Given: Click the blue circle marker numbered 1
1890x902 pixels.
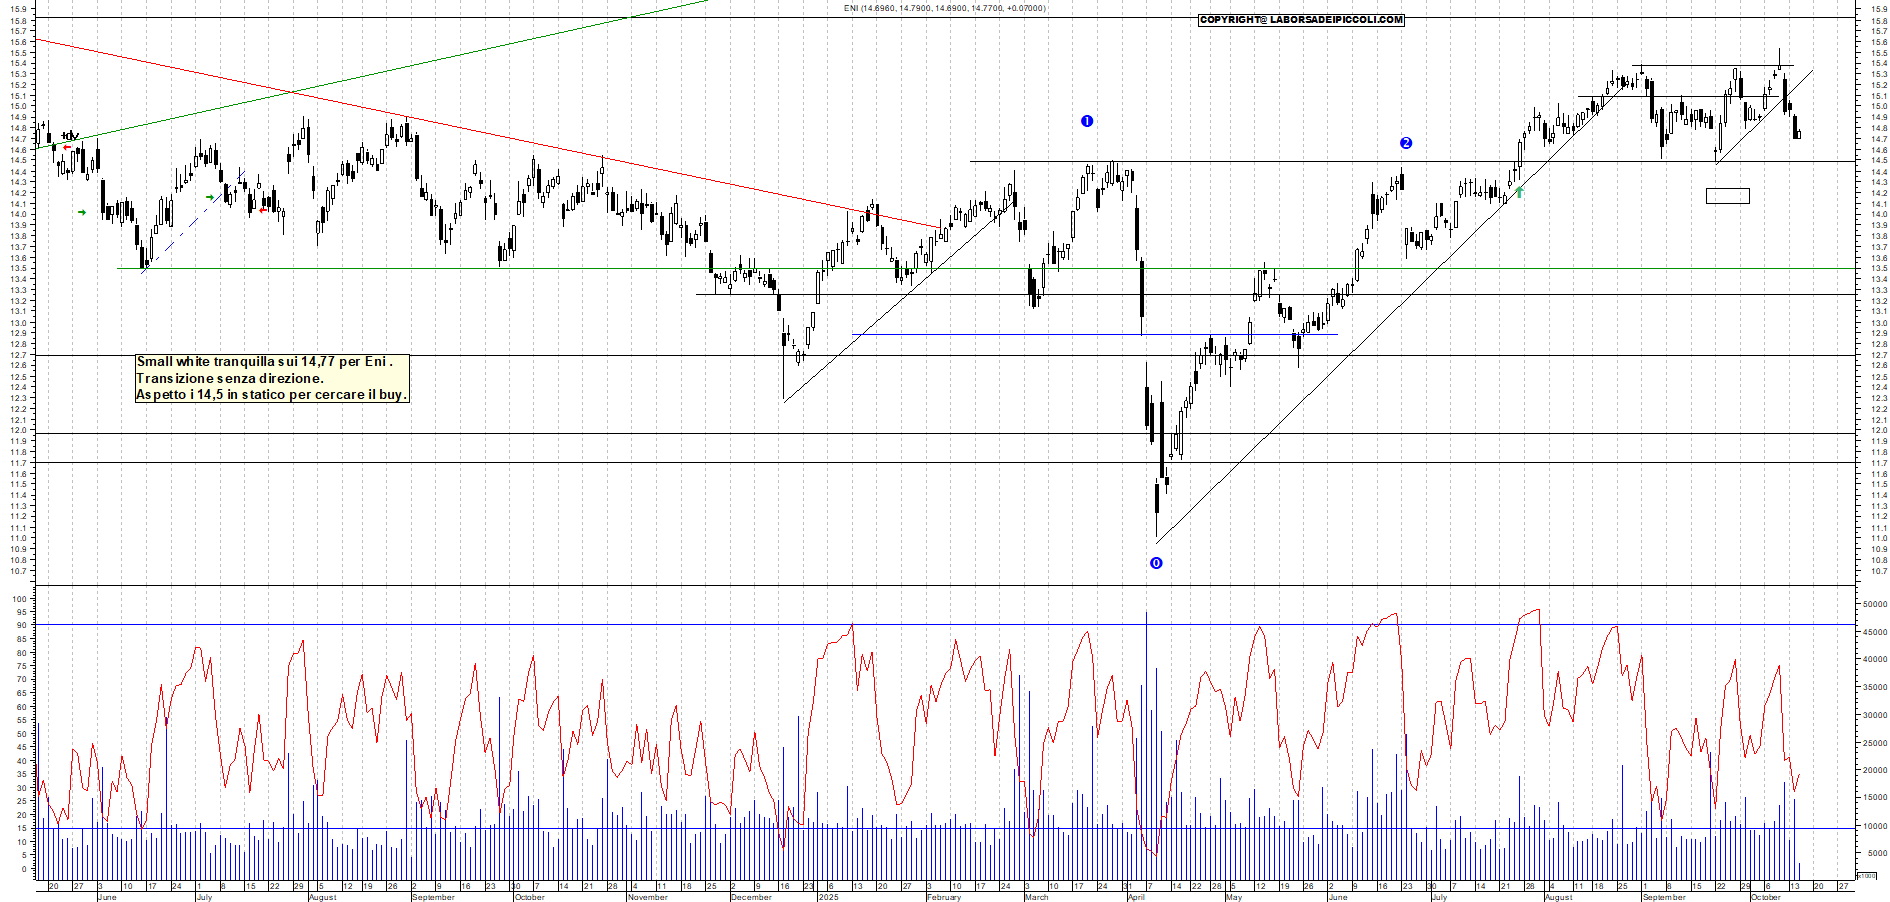Looking at the screenshot, I should [x=1087, y=121].
